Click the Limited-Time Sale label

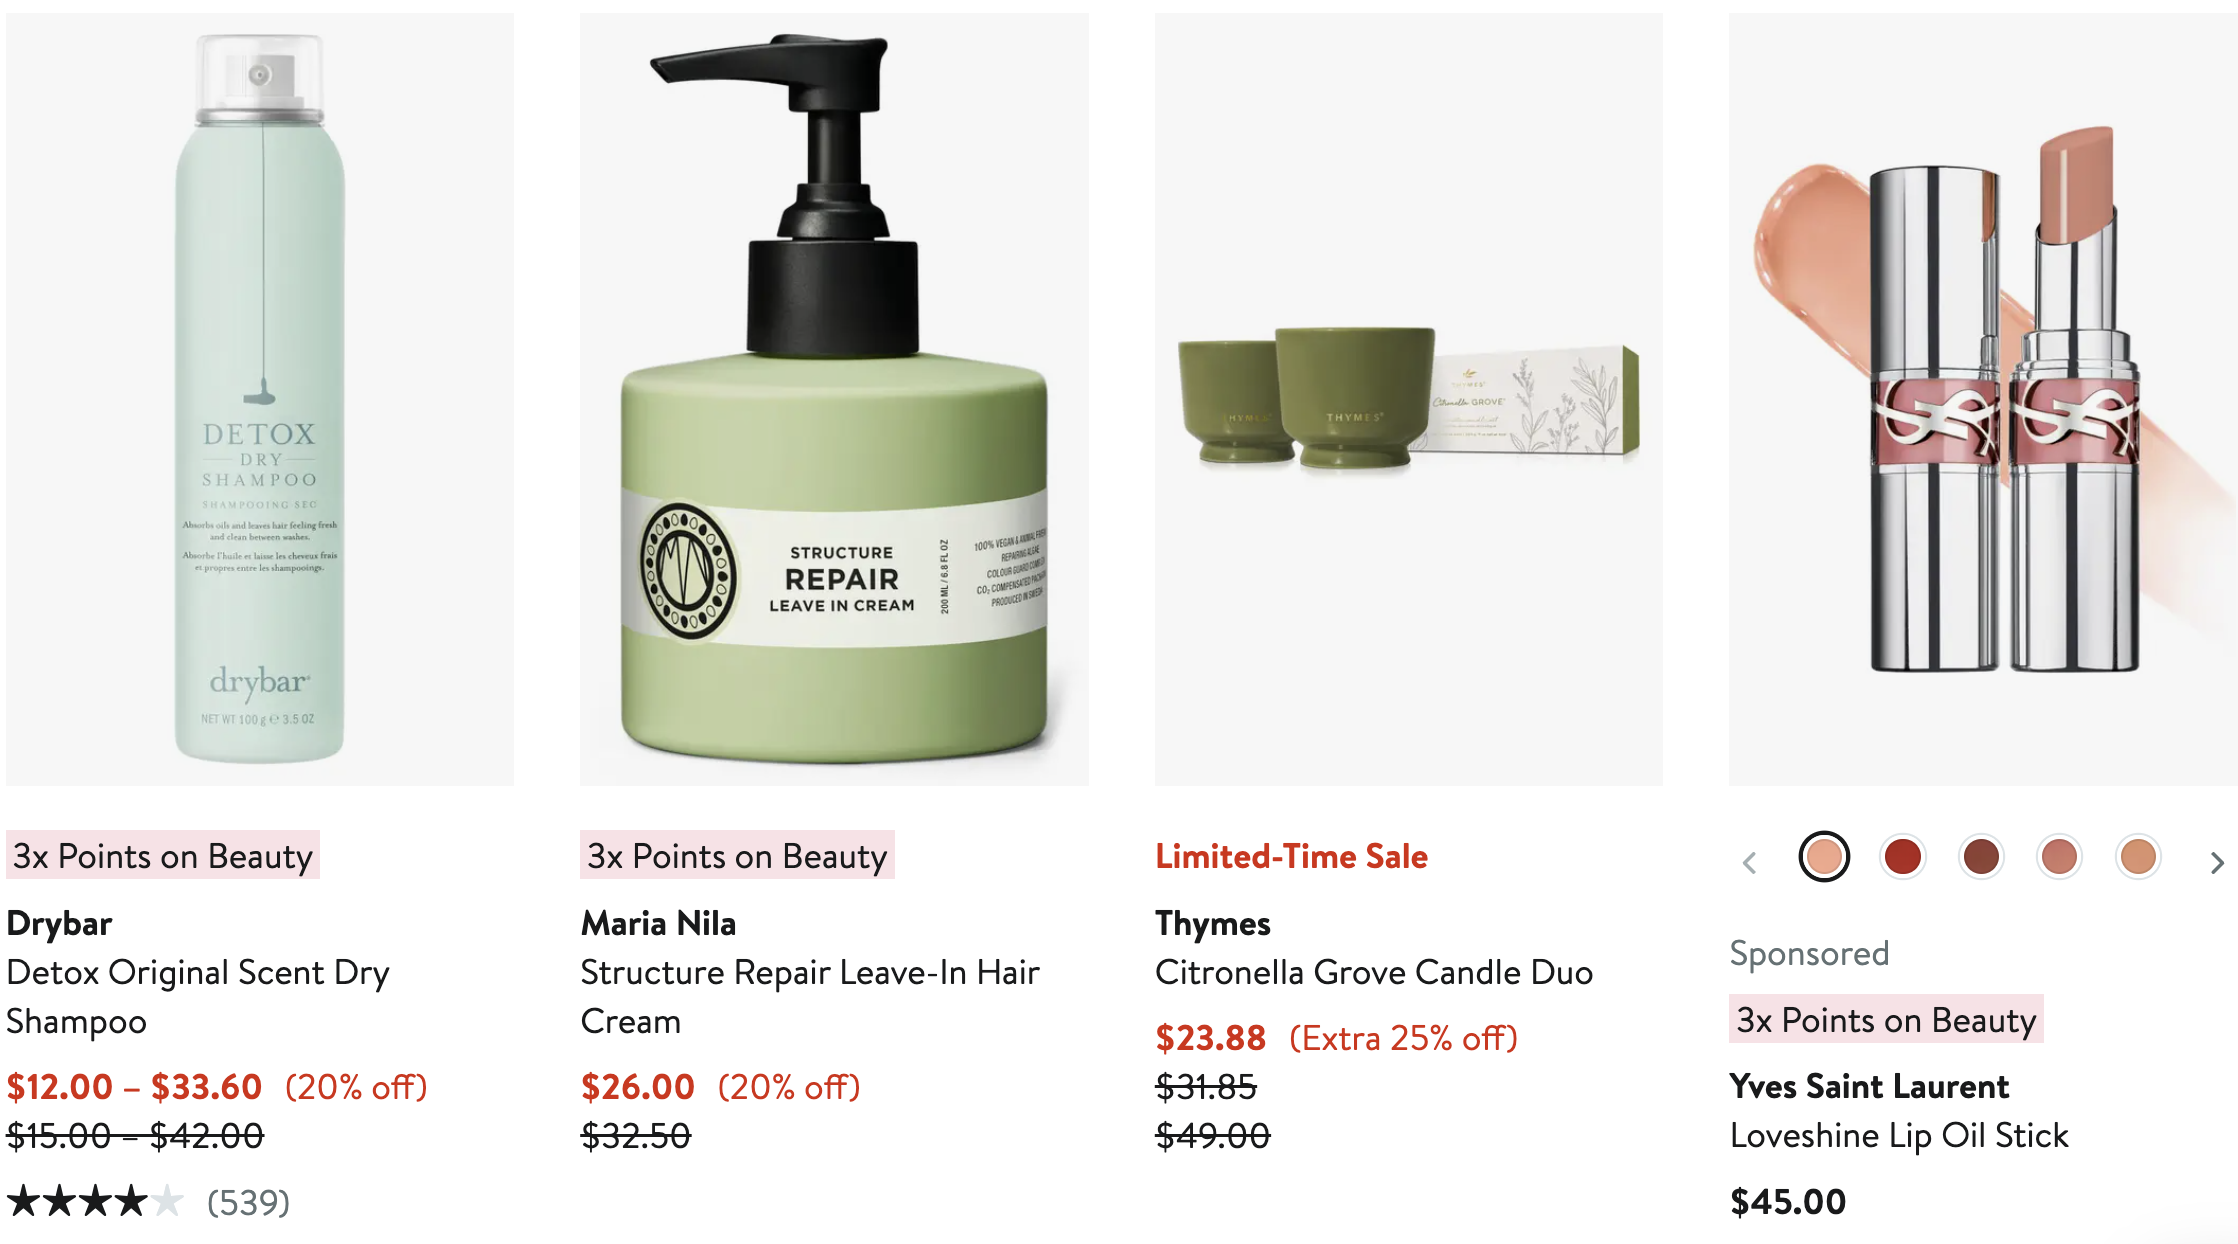(1291, 857)
